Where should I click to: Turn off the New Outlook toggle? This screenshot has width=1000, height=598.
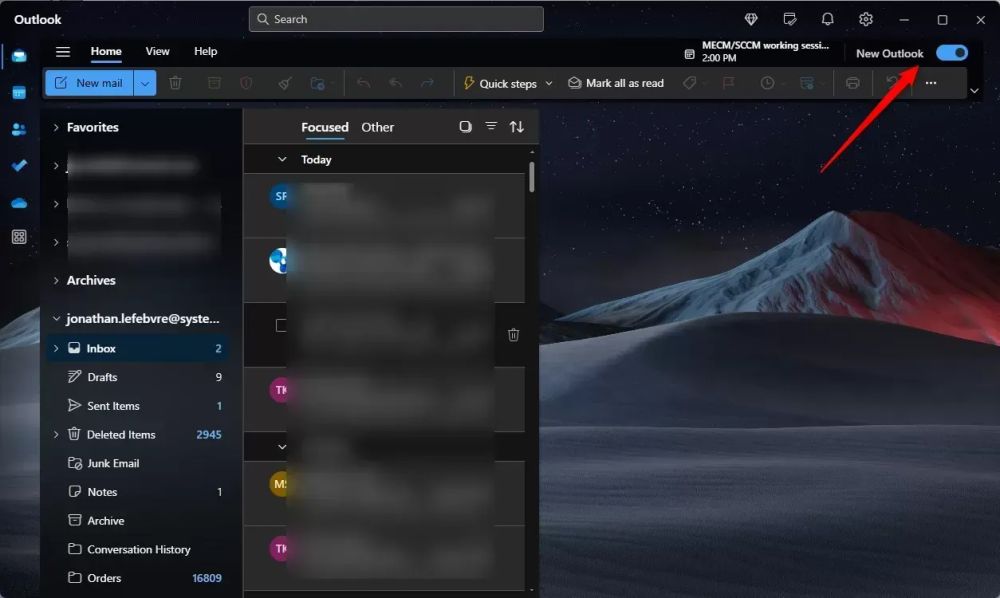952,53
